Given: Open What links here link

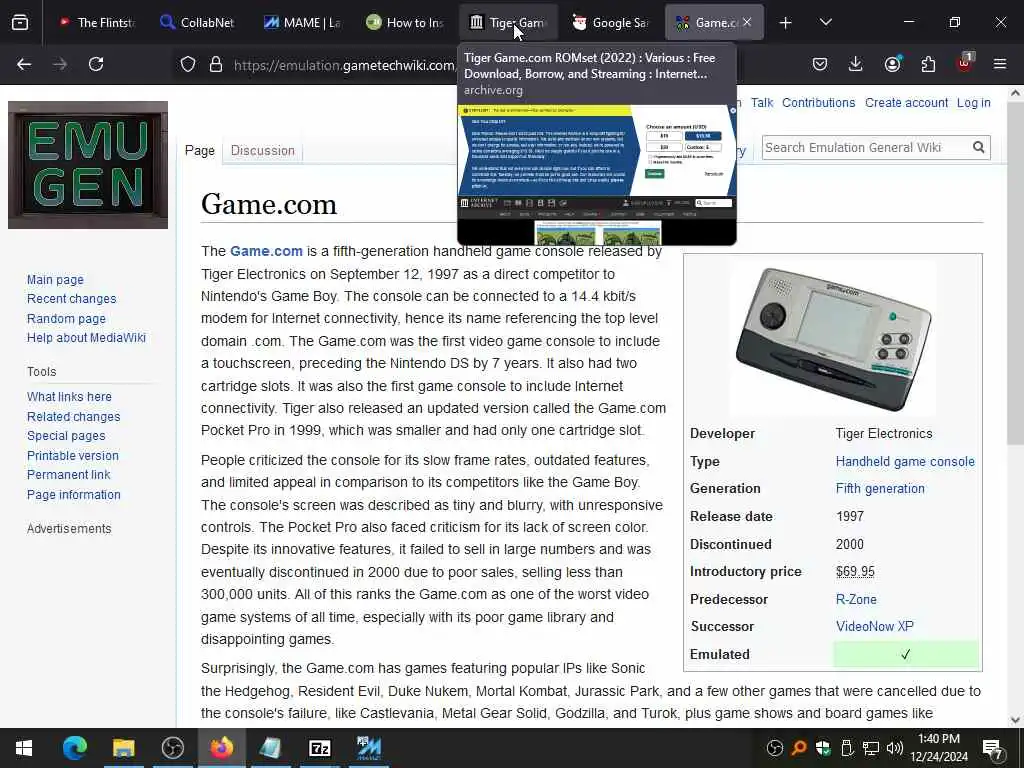Looking at the screenshot, I should tap(69, 396).
